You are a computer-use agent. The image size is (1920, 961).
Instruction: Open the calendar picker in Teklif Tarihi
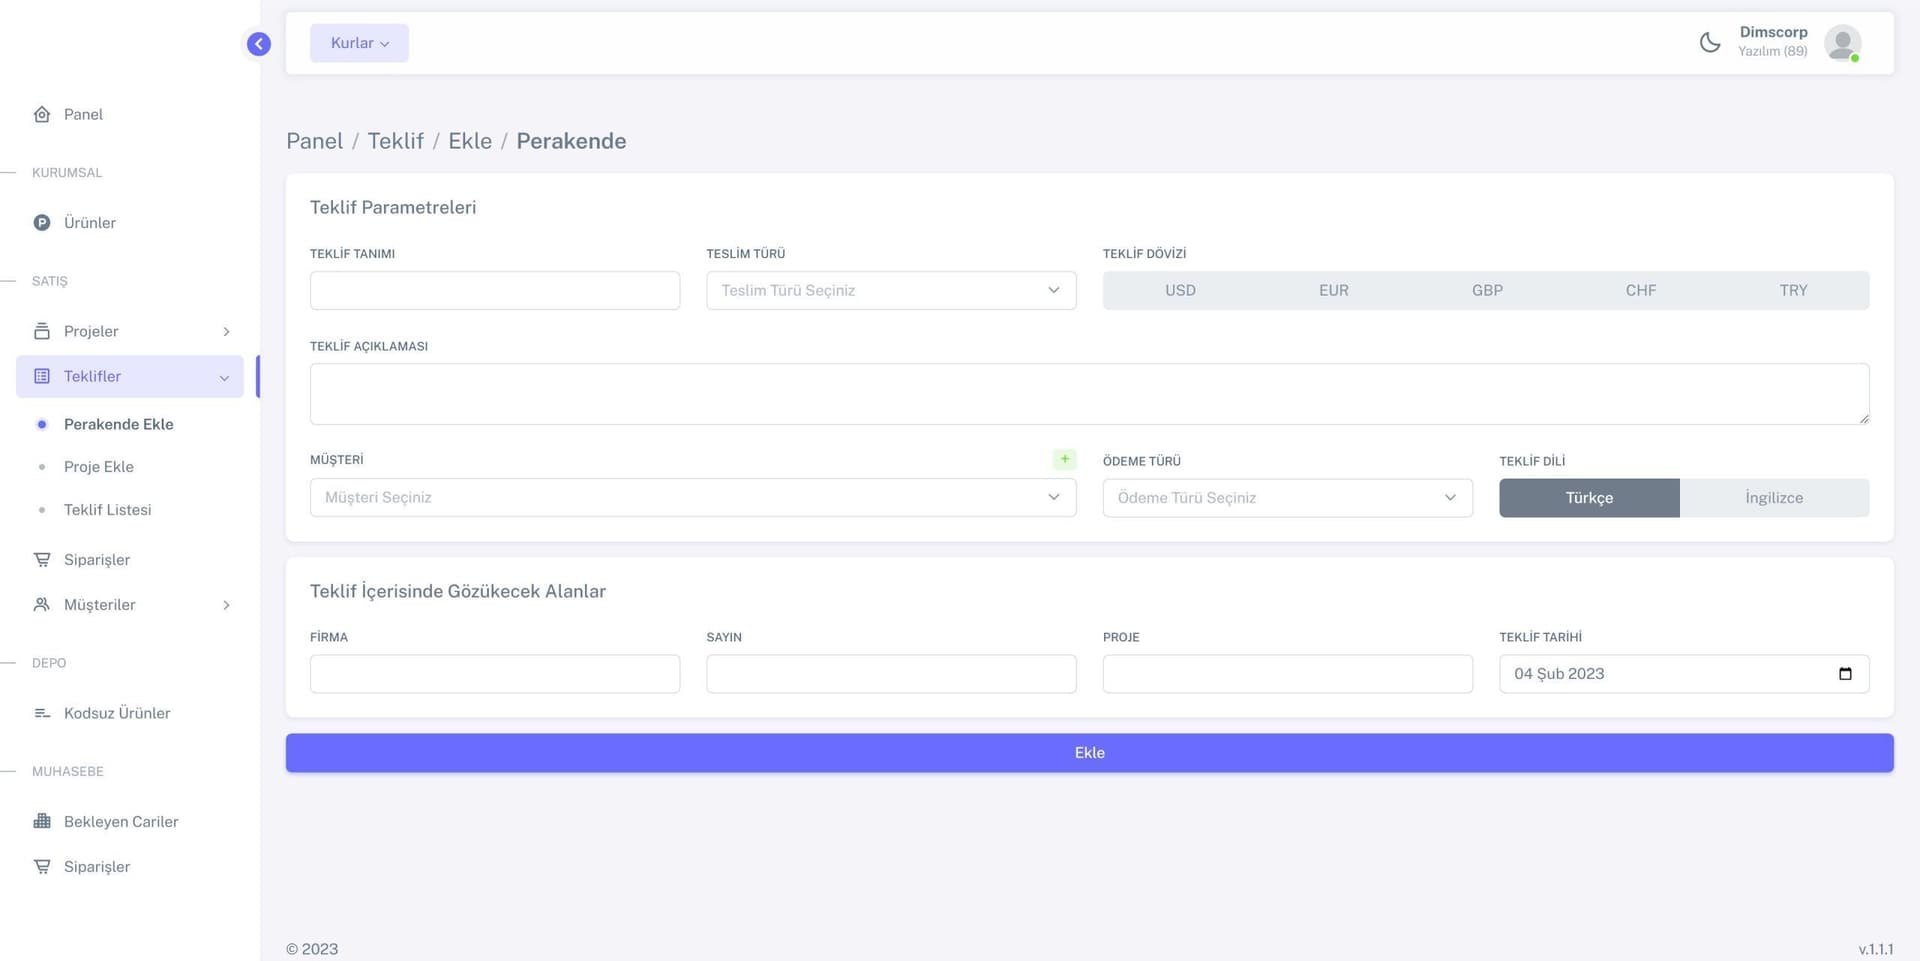tap(1845, 674)
